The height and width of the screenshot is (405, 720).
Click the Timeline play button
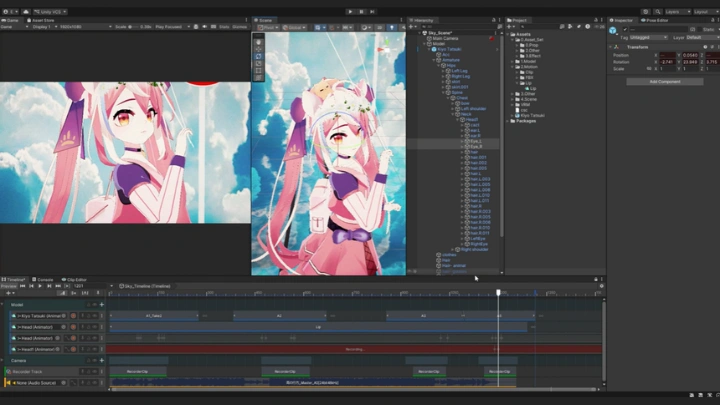(40, 286)
